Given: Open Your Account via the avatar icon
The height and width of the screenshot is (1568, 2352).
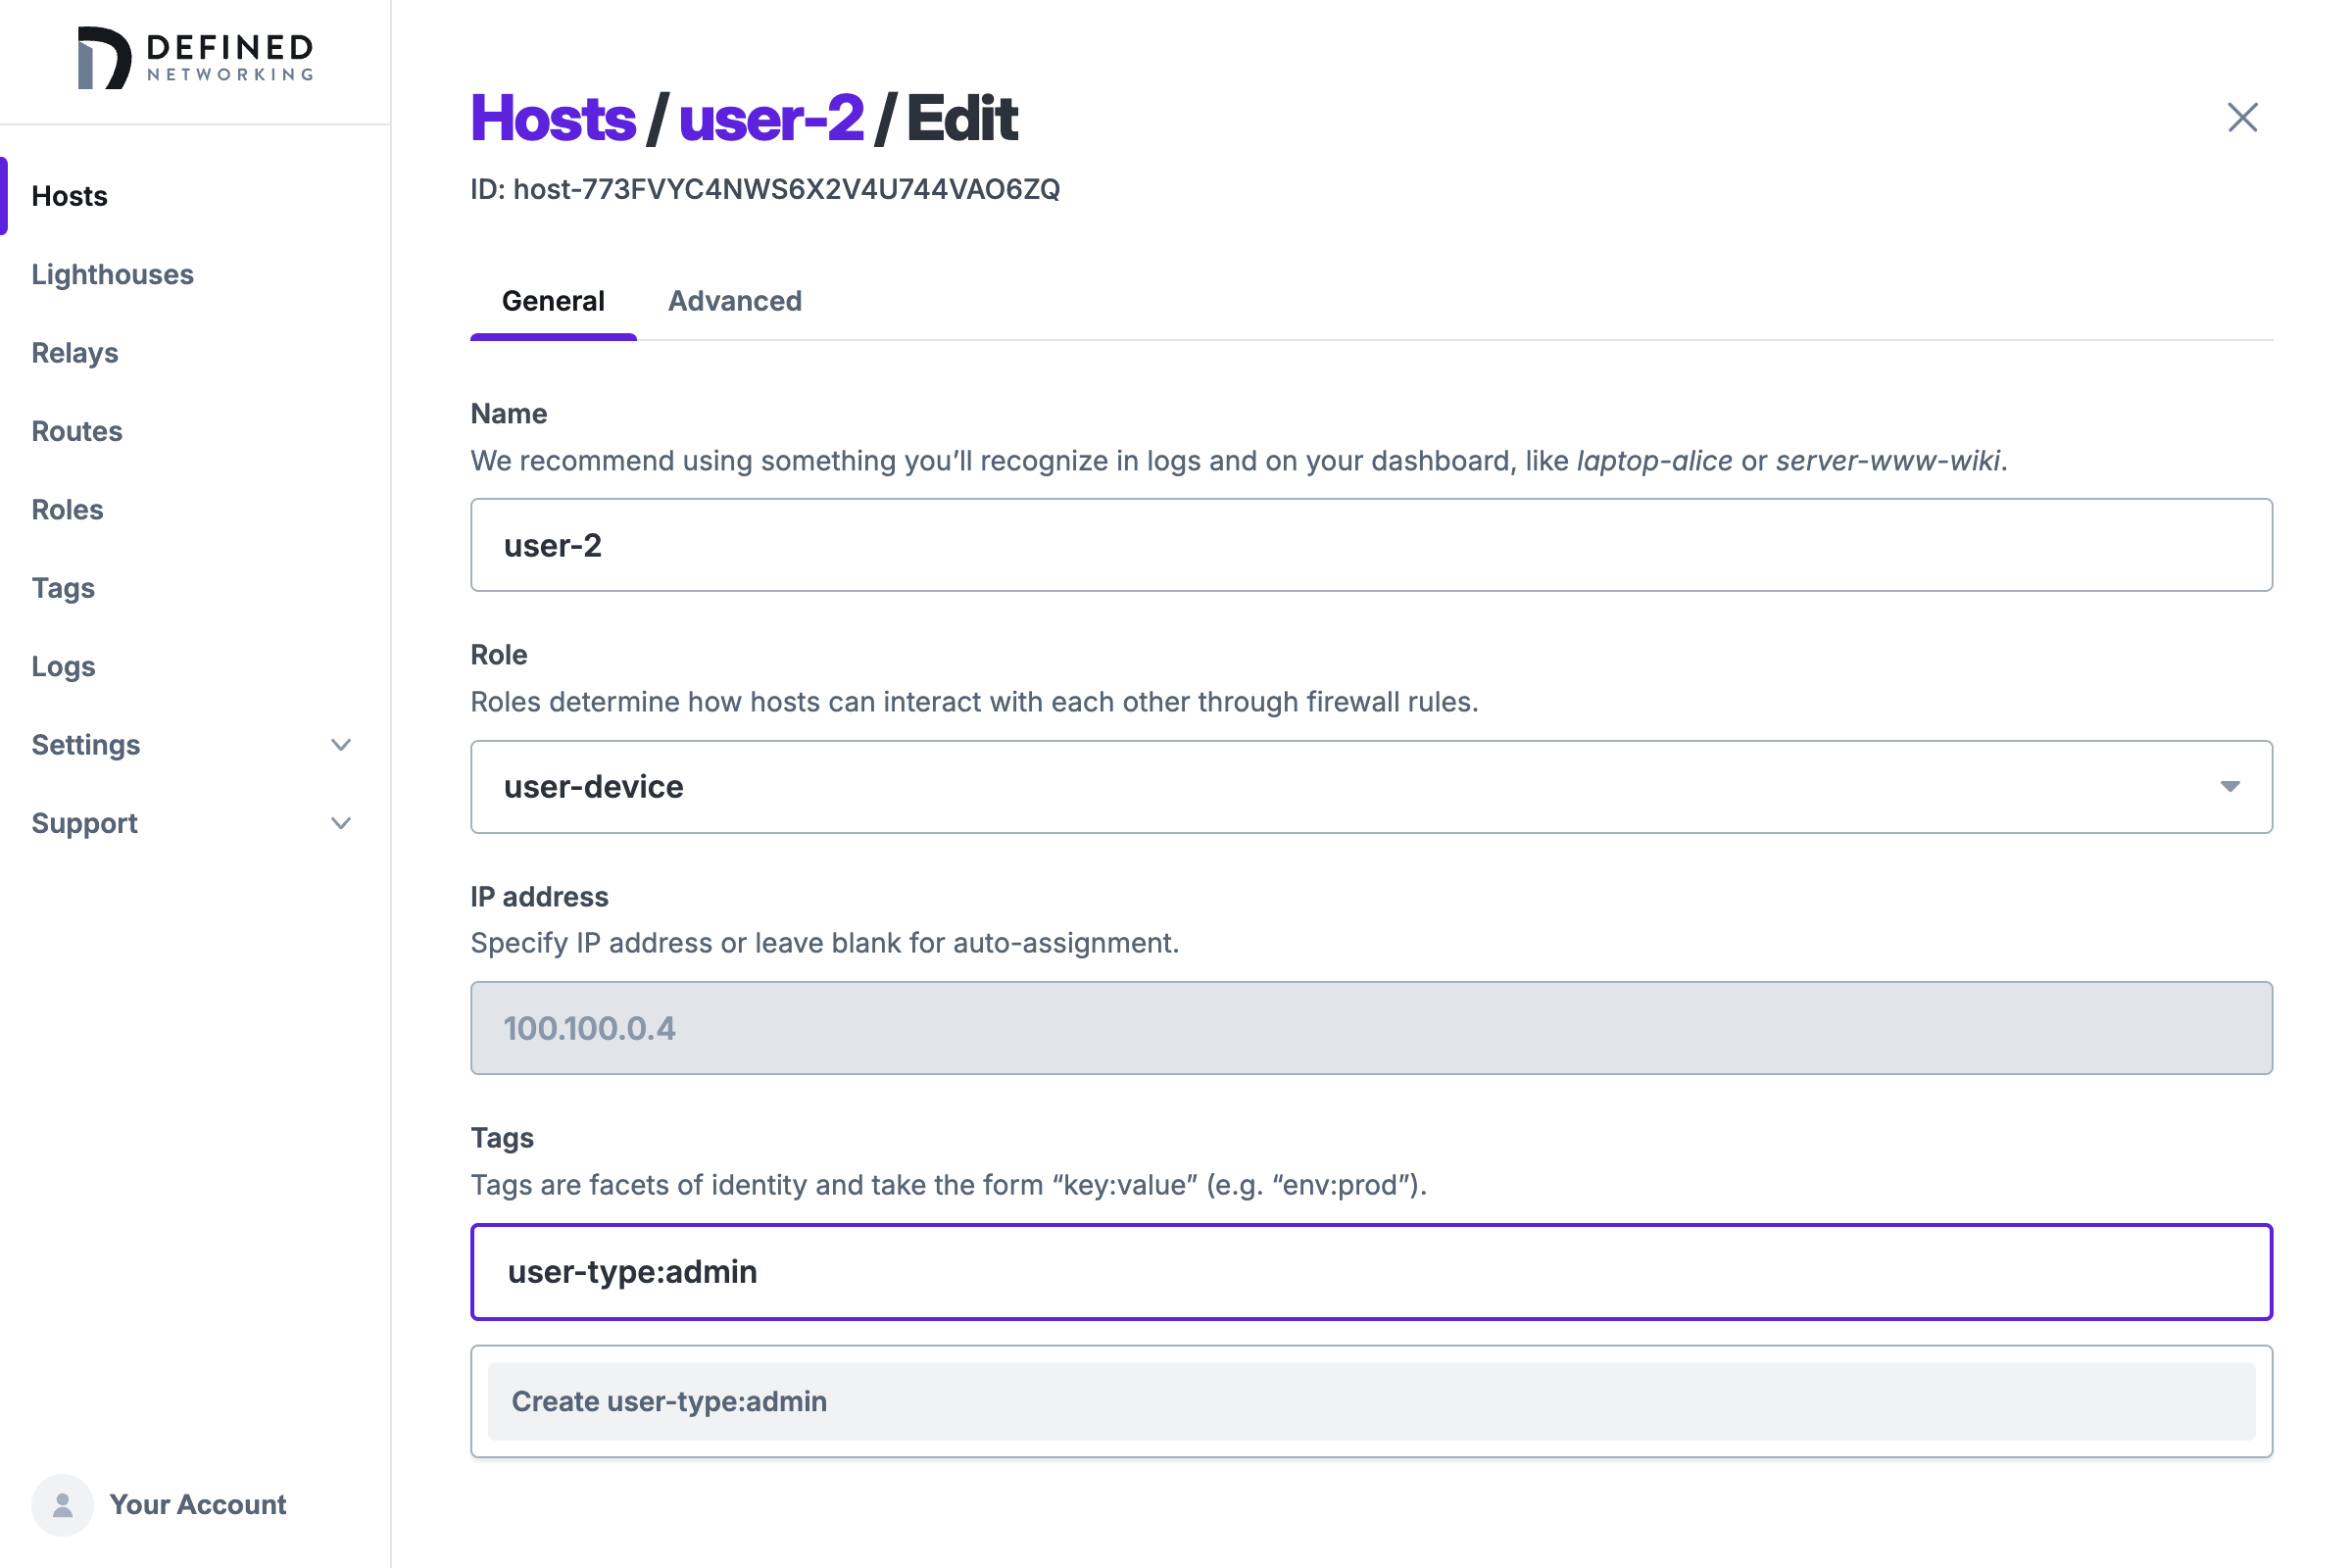Looking at the screenshot, I should [x=62, y=1504].
